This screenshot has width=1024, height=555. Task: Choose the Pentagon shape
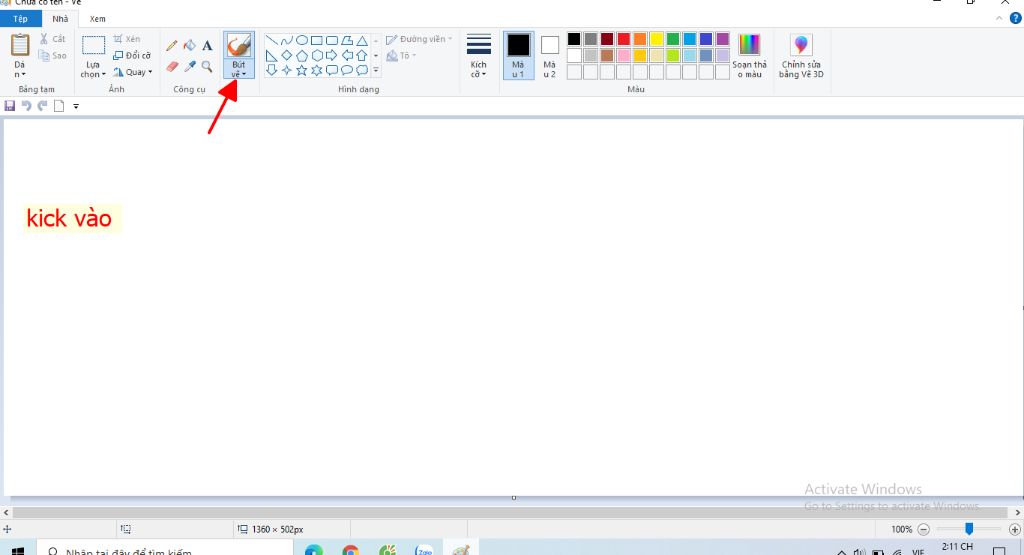pos(301,56)
